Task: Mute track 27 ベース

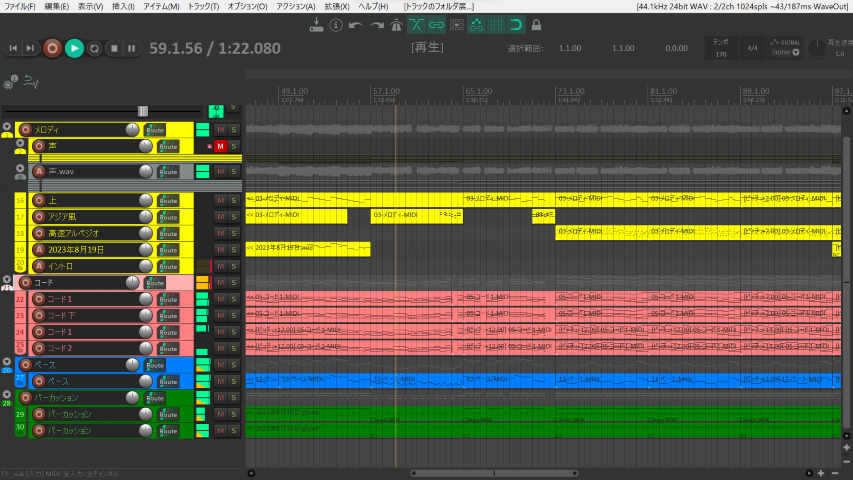Action: click(220, 381)
